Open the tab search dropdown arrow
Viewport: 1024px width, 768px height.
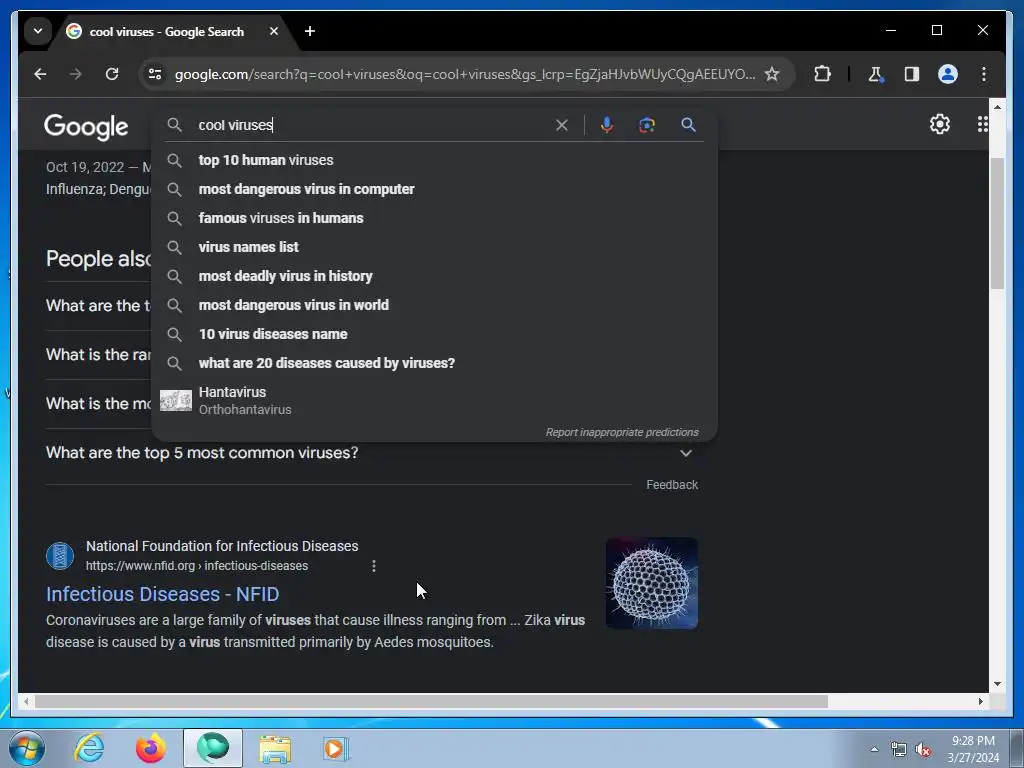point(38,31)
